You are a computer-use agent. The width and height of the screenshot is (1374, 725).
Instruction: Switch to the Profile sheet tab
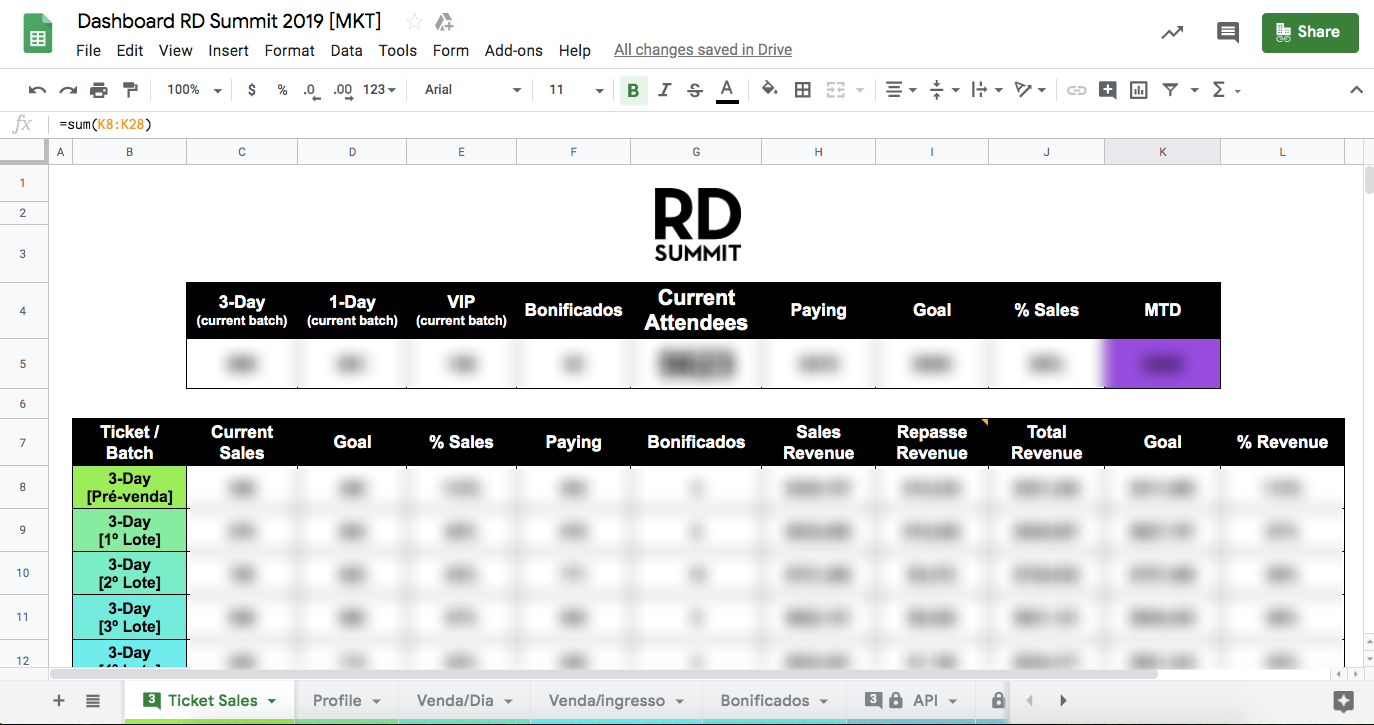tap(346, 701)
